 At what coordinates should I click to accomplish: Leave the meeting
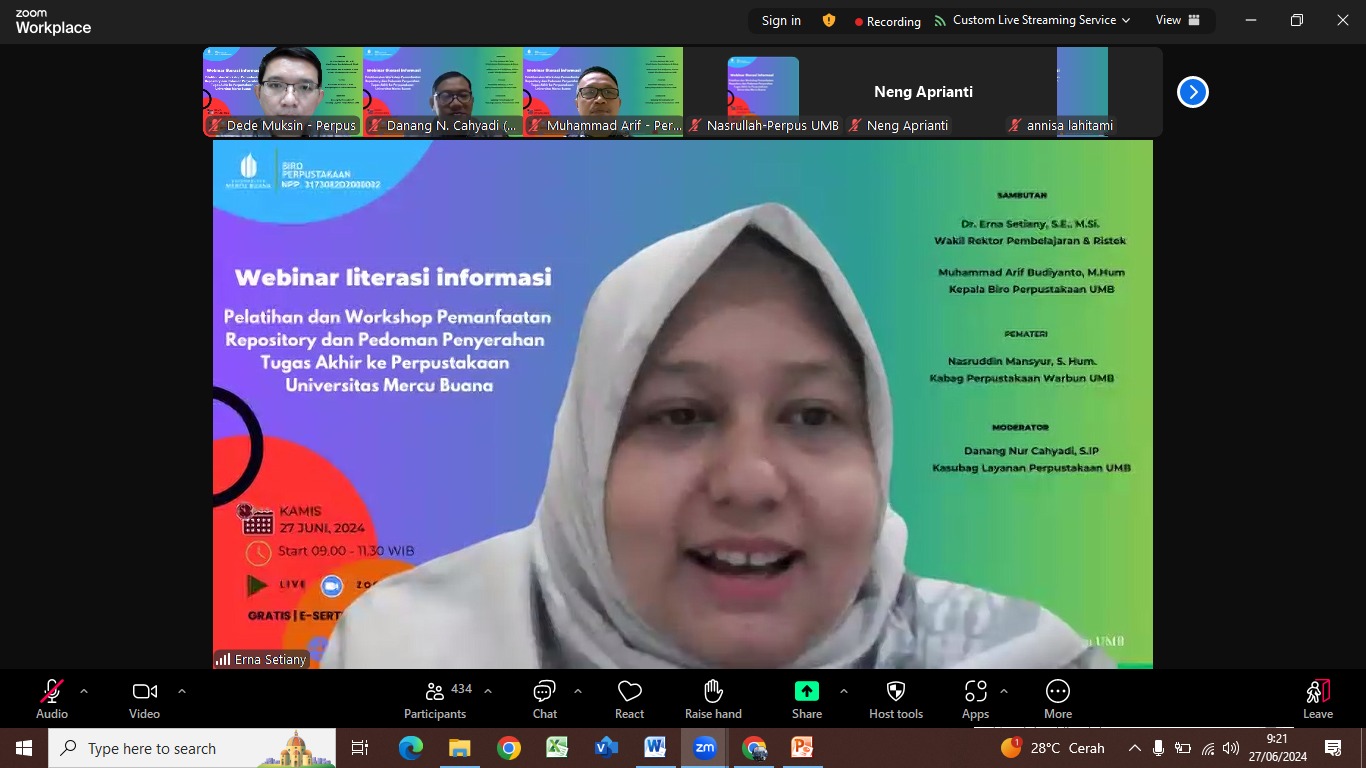tap(1317, 699)
